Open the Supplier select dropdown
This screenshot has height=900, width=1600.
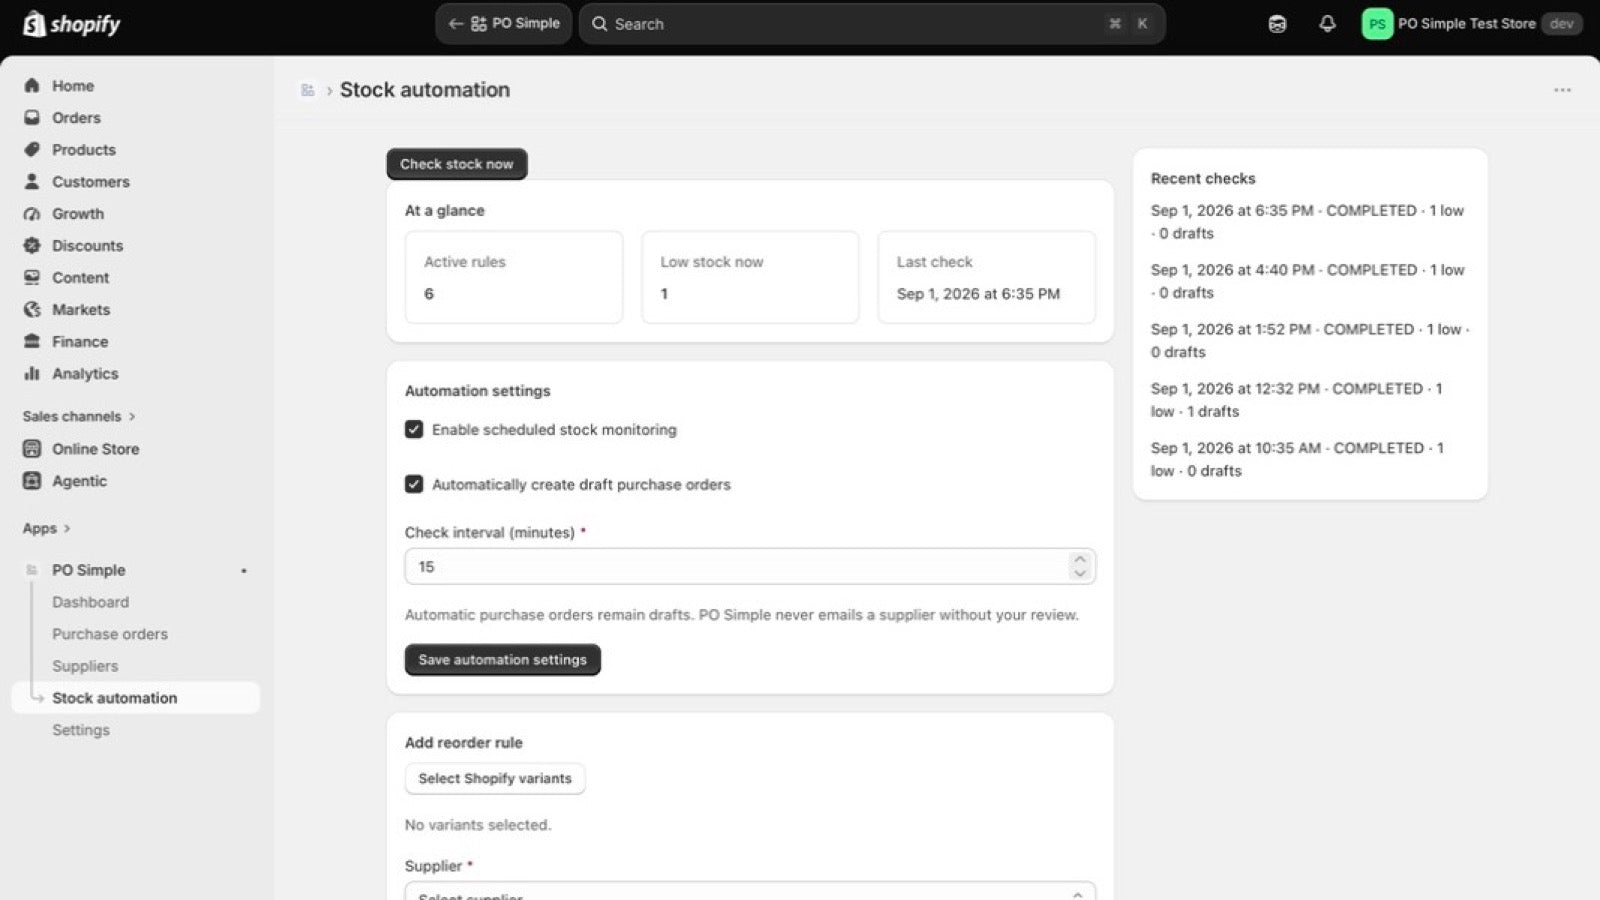click(750, 891)
